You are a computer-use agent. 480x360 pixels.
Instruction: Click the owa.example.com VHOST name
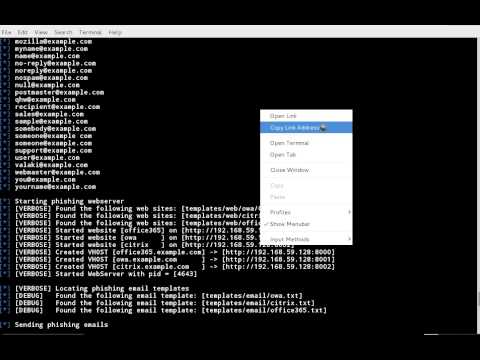(x=147, y=260)
